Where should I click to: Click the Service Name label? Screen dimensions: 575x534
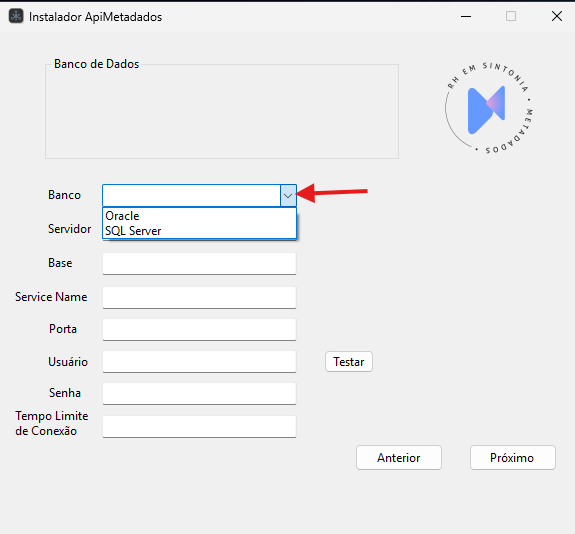coord(51,297)
